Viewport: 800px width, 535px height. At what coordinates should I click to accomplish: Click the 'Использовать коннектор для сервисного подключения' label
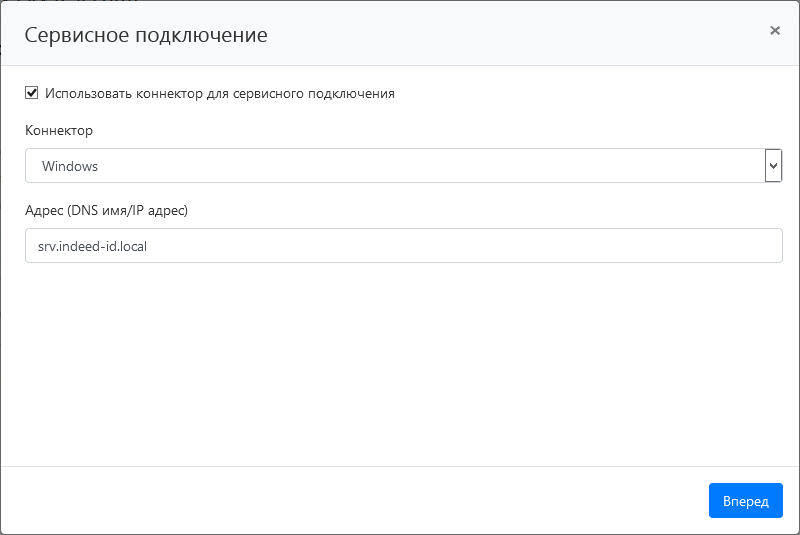pyautogui.click(x=219, y=94)
